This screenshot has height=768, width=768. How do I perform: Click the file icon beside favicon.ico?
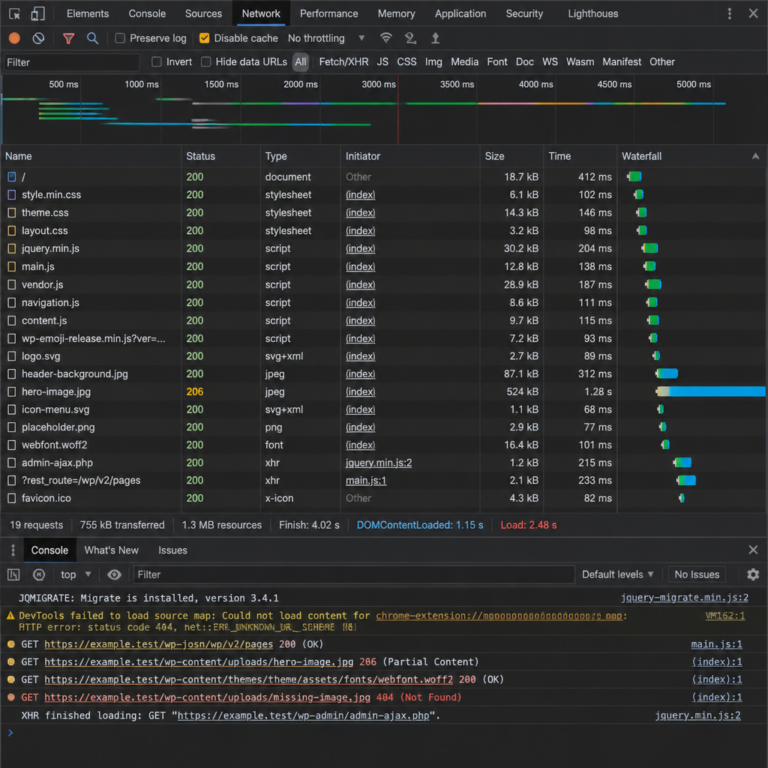click(x=12, y=498)
